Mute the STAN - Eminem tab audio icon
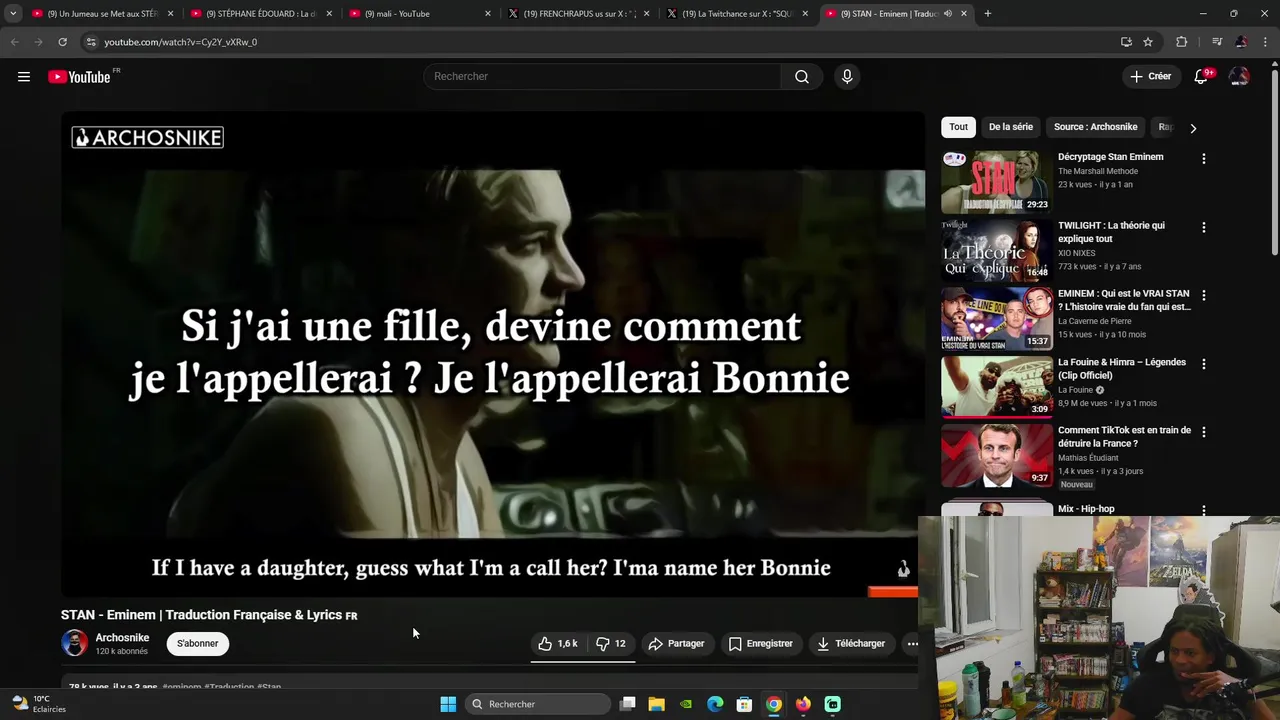 point(947,14)
